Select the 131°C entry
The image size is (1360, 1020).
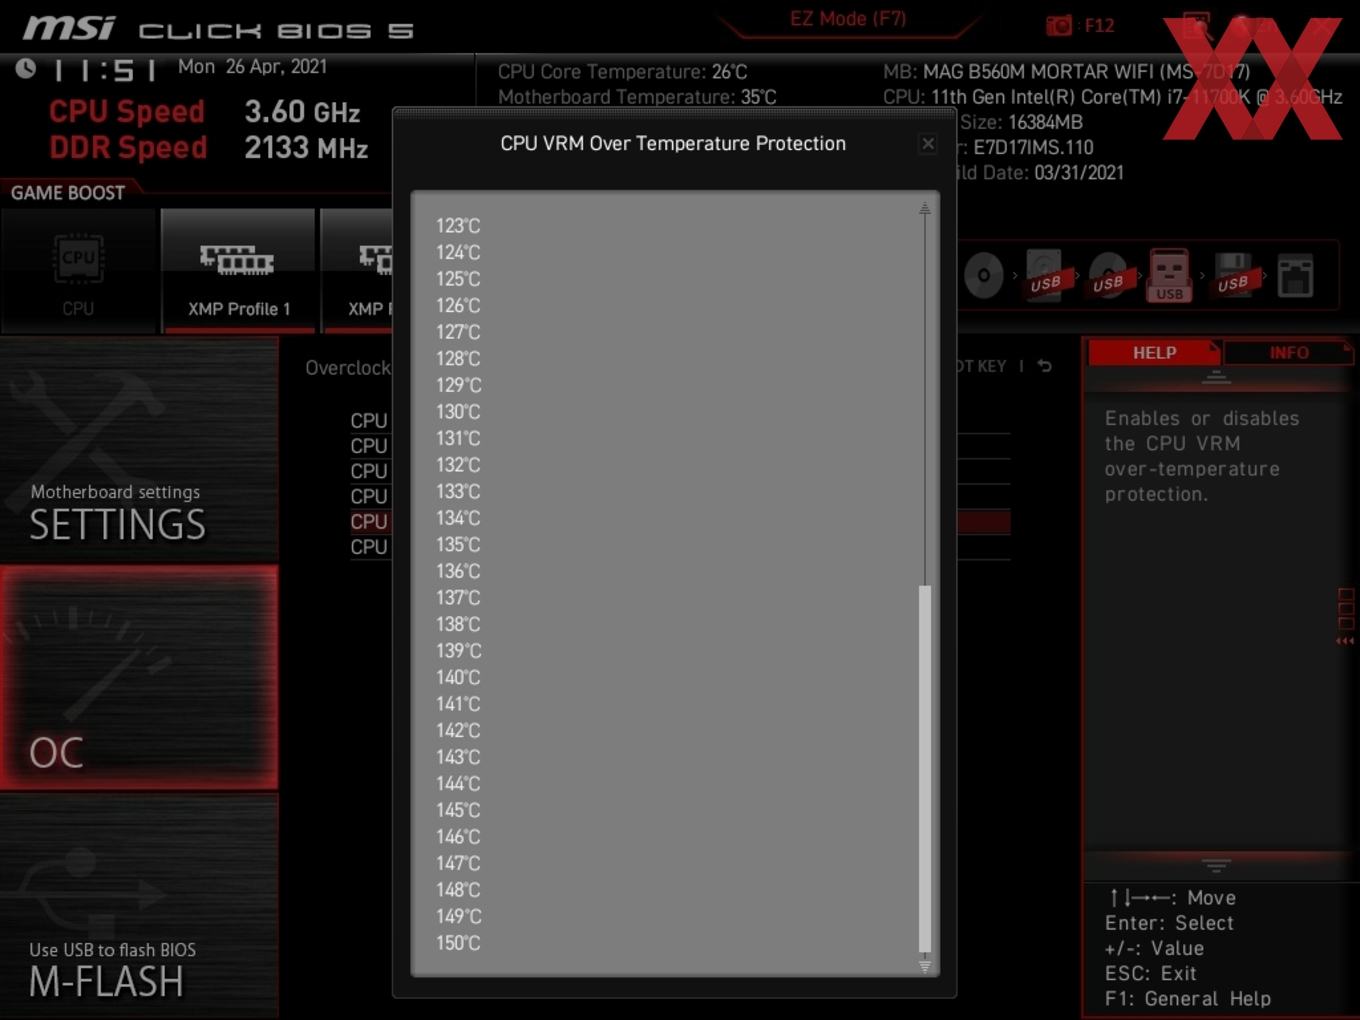[458, 438]
